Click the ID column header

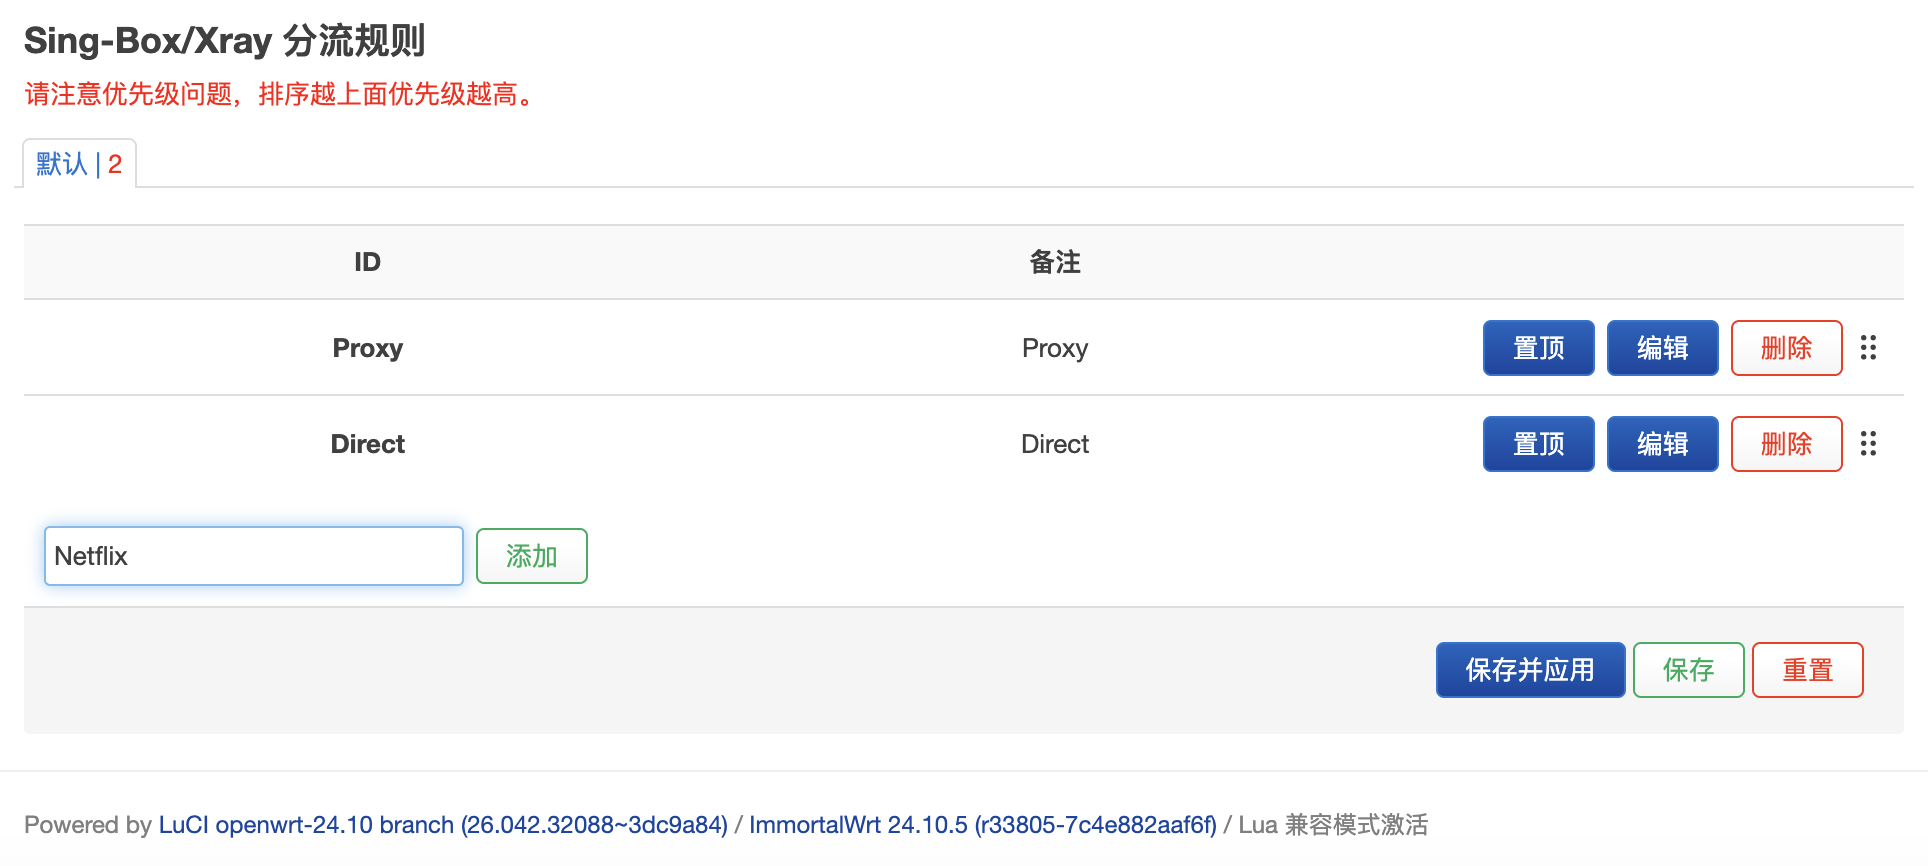click(x=368, y=262)
